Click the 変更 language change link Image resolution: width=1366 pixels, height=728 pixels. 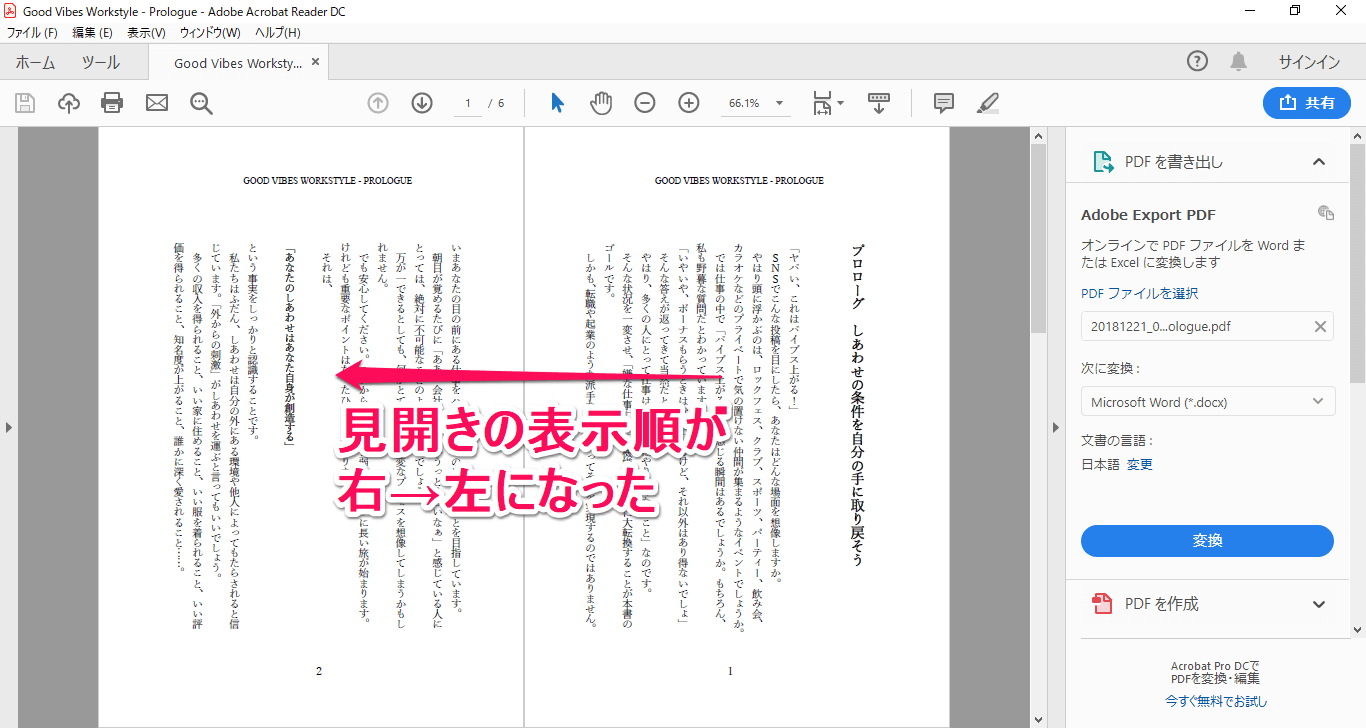pos(1140,464)
